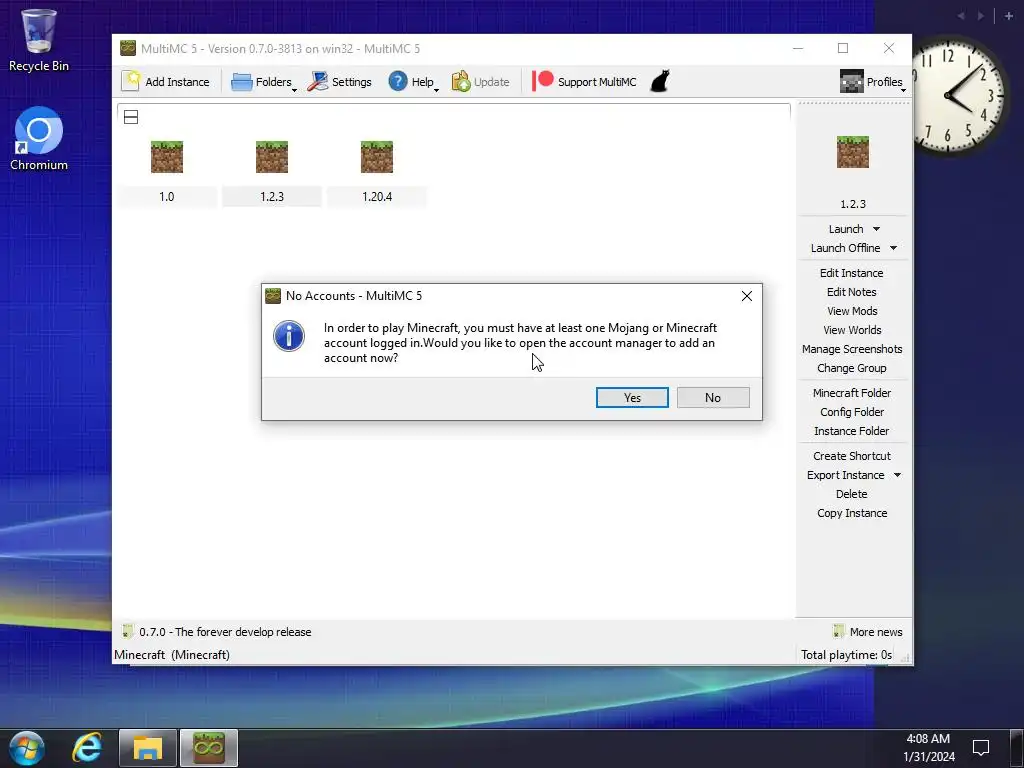Click the sidebar instance icon for 1.2.3
The height and width of the screenshot is (768, 1024).
point(853,152)
